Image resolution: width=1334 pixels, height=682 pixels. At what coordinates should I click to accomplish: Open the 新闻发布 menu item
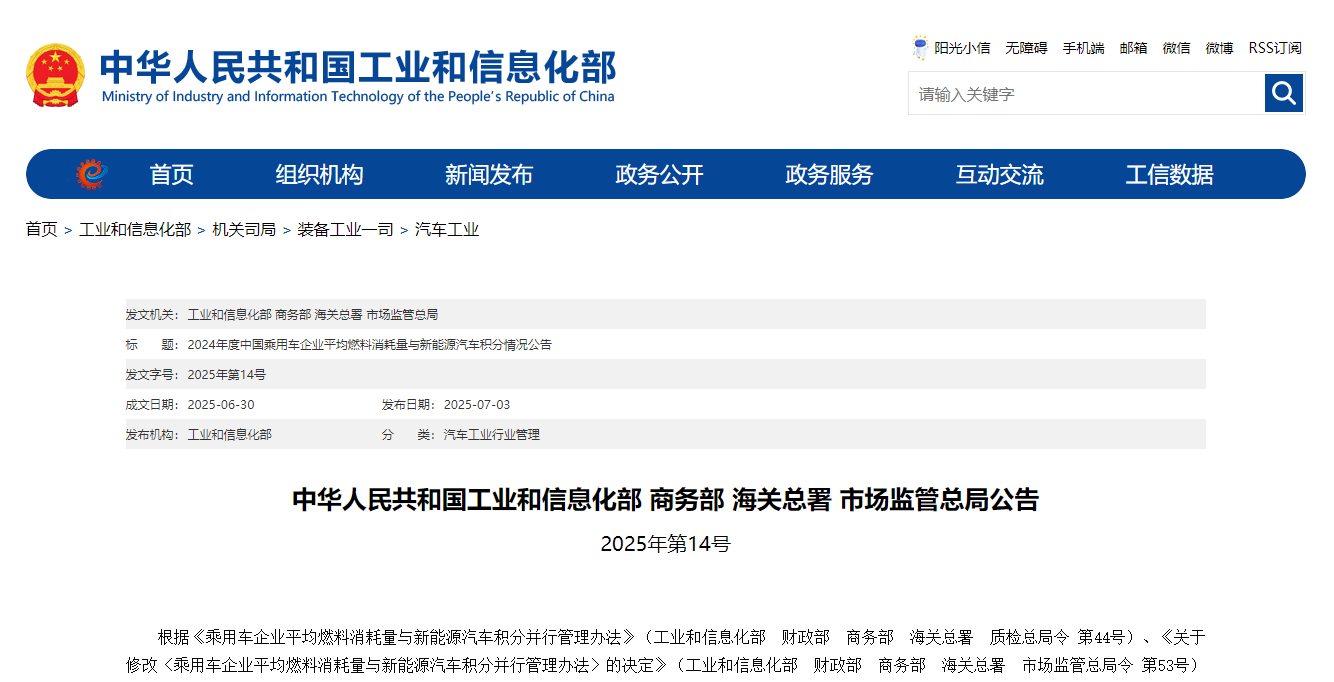pos(489,174)
